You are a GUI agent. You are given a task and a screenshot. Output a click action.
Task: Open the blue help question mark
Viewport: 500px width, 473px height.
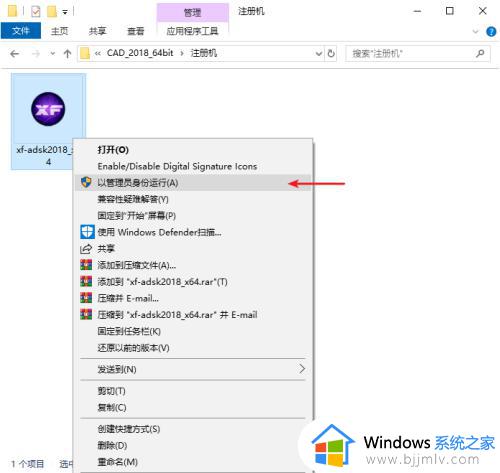tap(491, 32)
